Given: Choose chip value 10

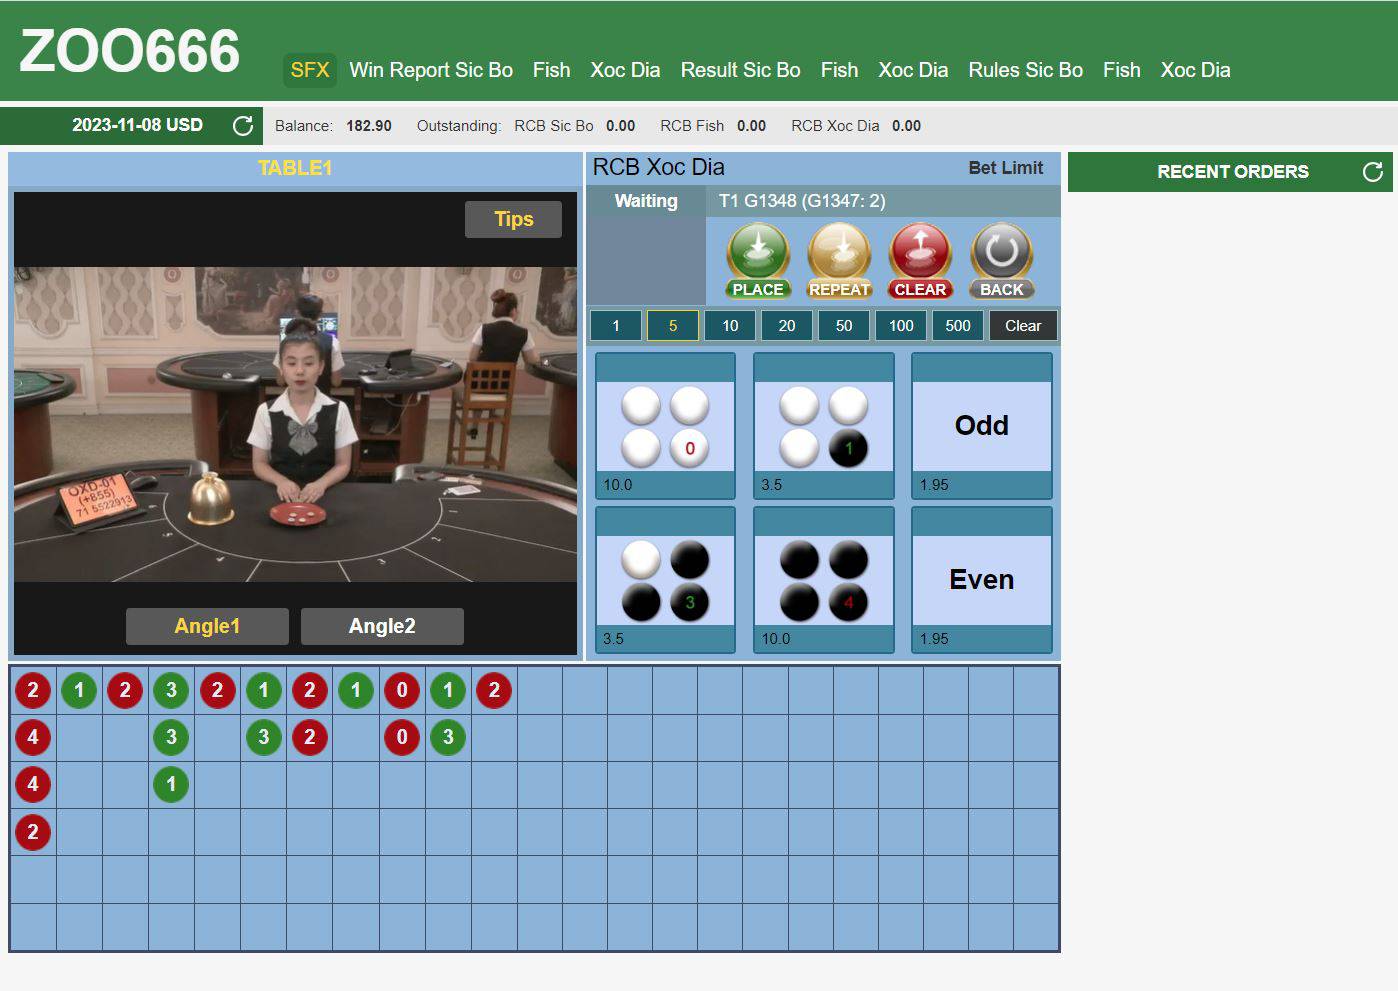Looking at the screenshot, I should click(730, 326).
